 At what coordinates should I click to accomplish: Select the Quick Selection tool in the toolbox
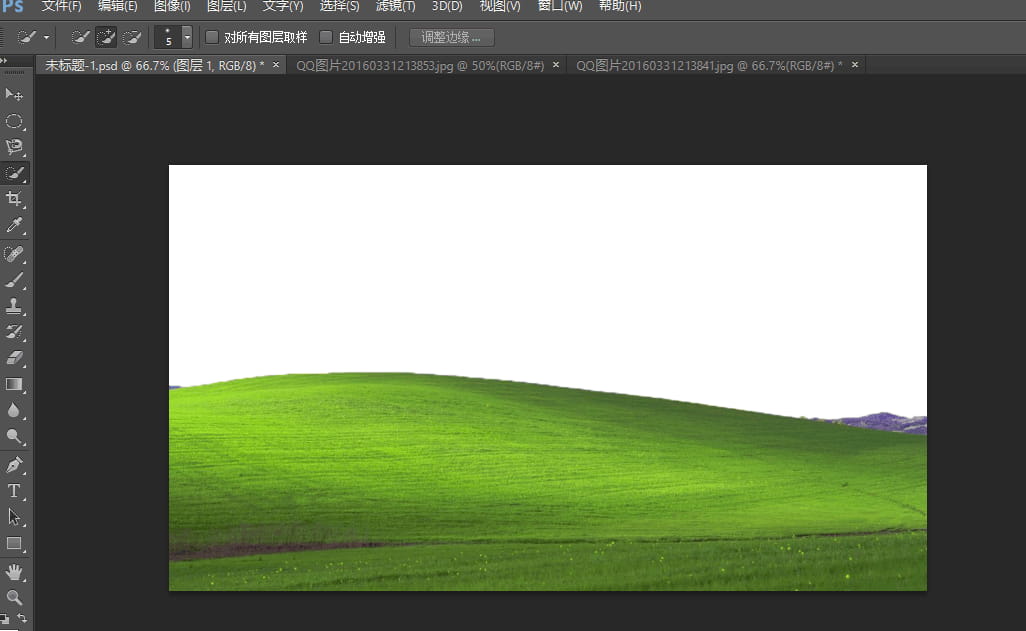(x=14, y=173)
